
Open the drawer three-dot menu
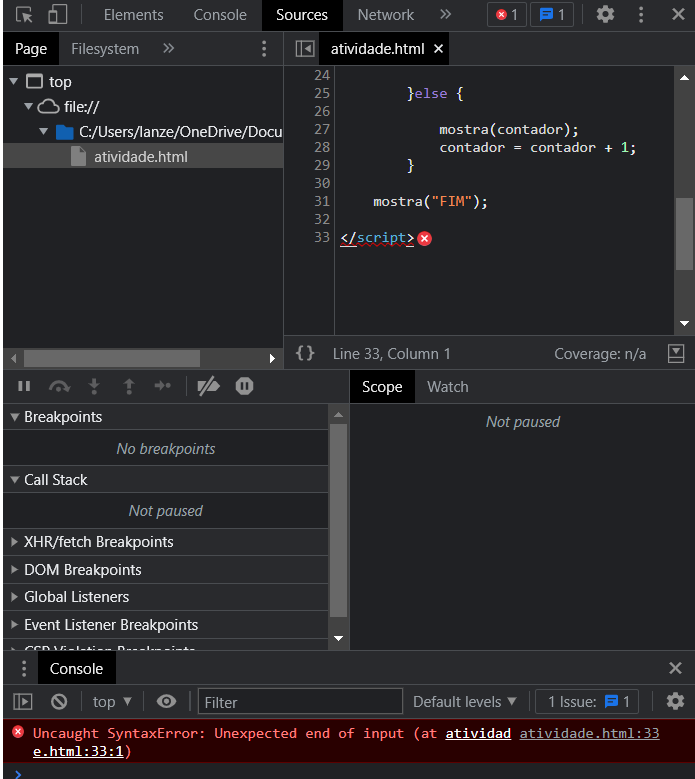pyautogui.click(x=23, y=668)
